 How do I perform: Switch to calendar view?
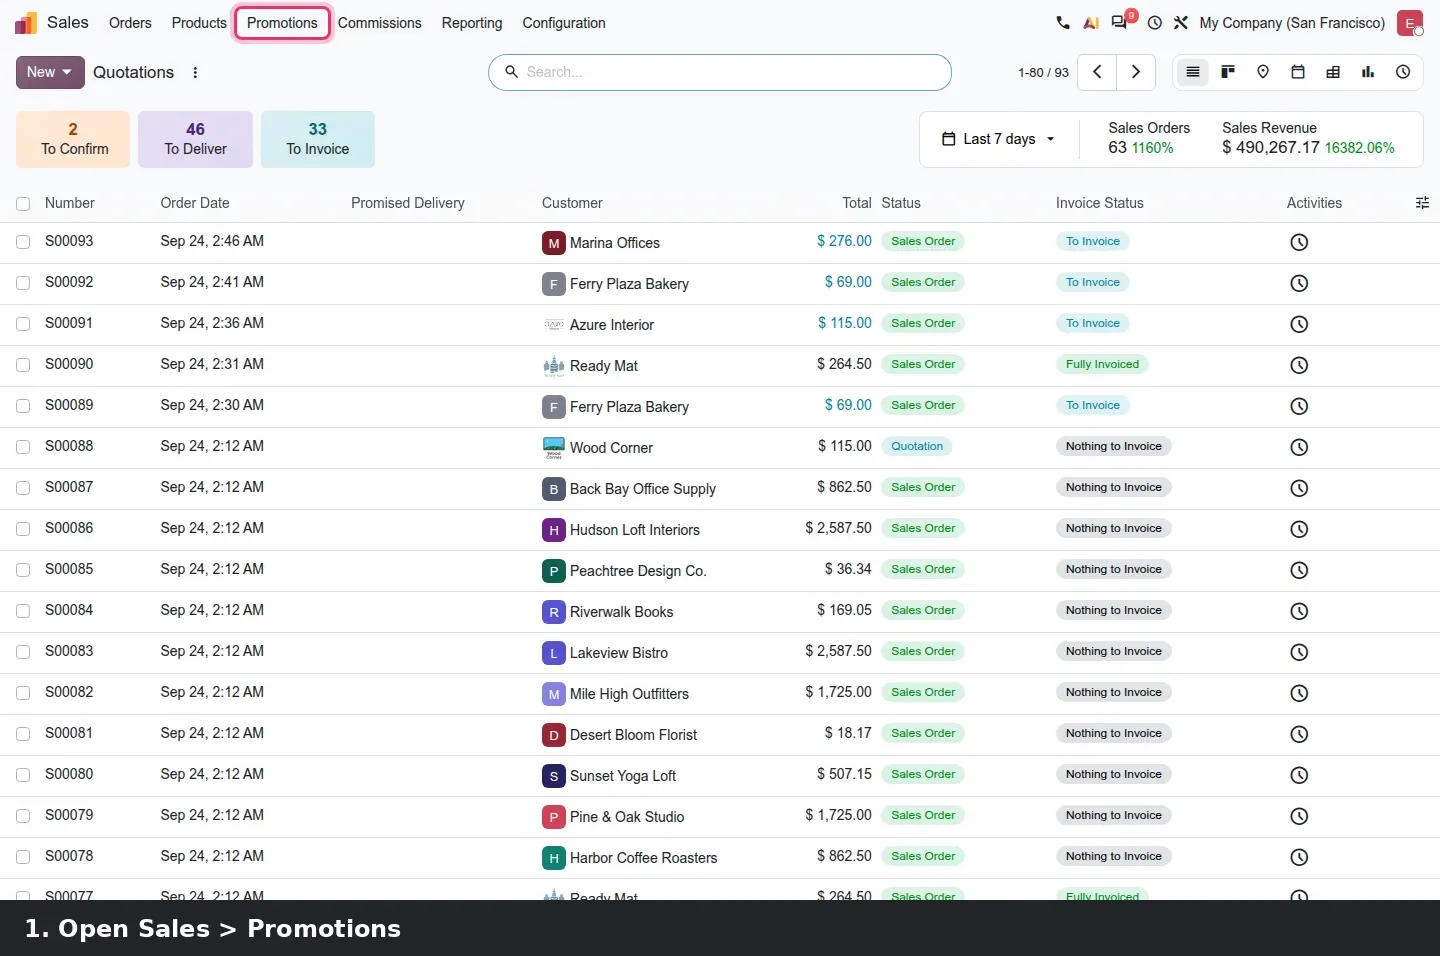(x=1298, y=72)
